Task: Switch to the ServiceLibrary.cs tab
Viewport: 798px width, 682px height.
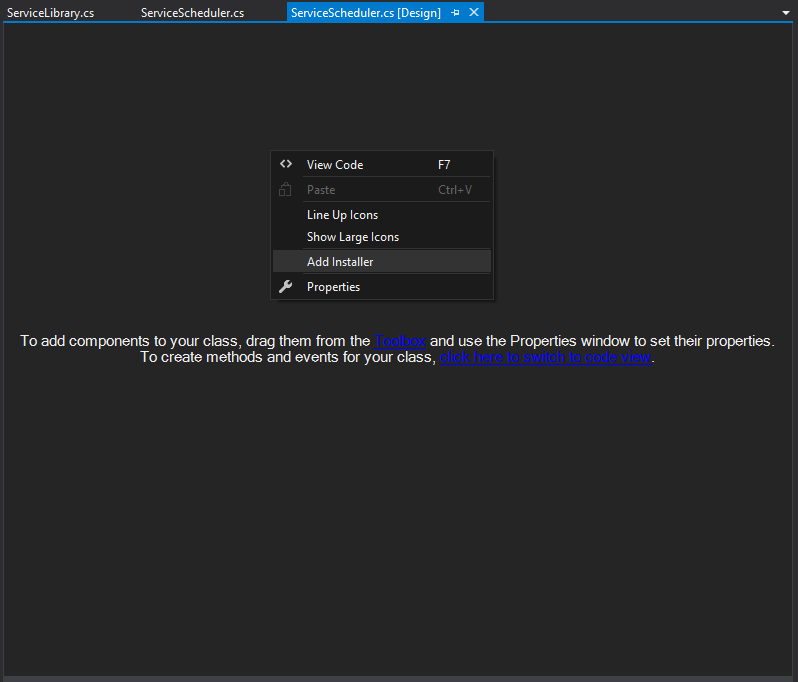Action: (x=50, y=12)
